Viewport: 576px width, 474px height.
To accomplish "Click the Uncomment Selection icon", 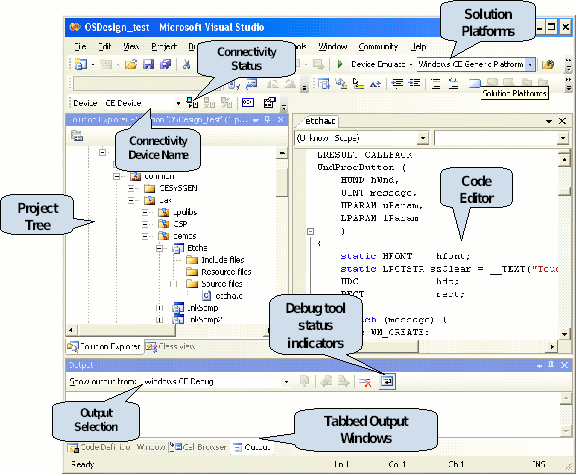I will click(454, 83).
